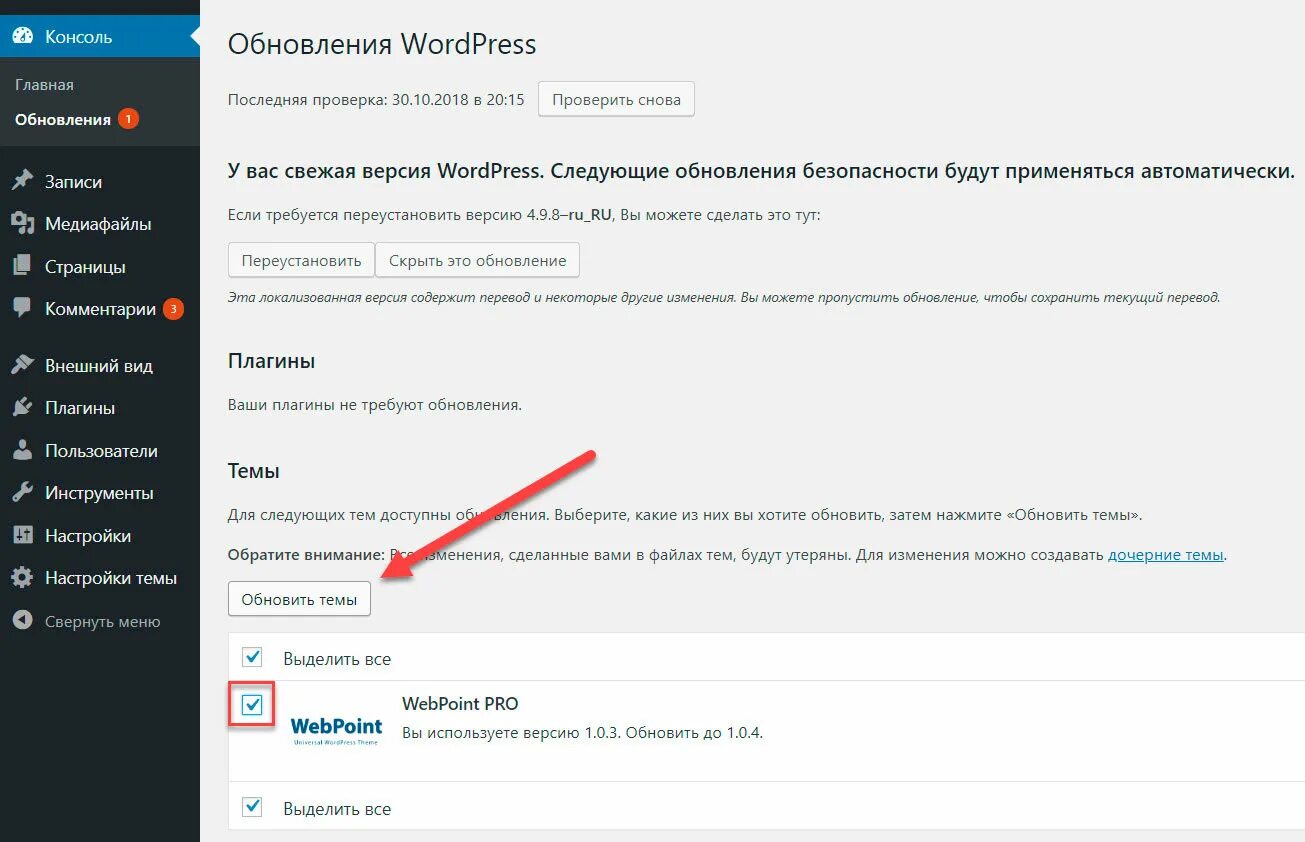1305x842 pixels.
Task: Click the Переустановить button
Action: coord(301,260)
